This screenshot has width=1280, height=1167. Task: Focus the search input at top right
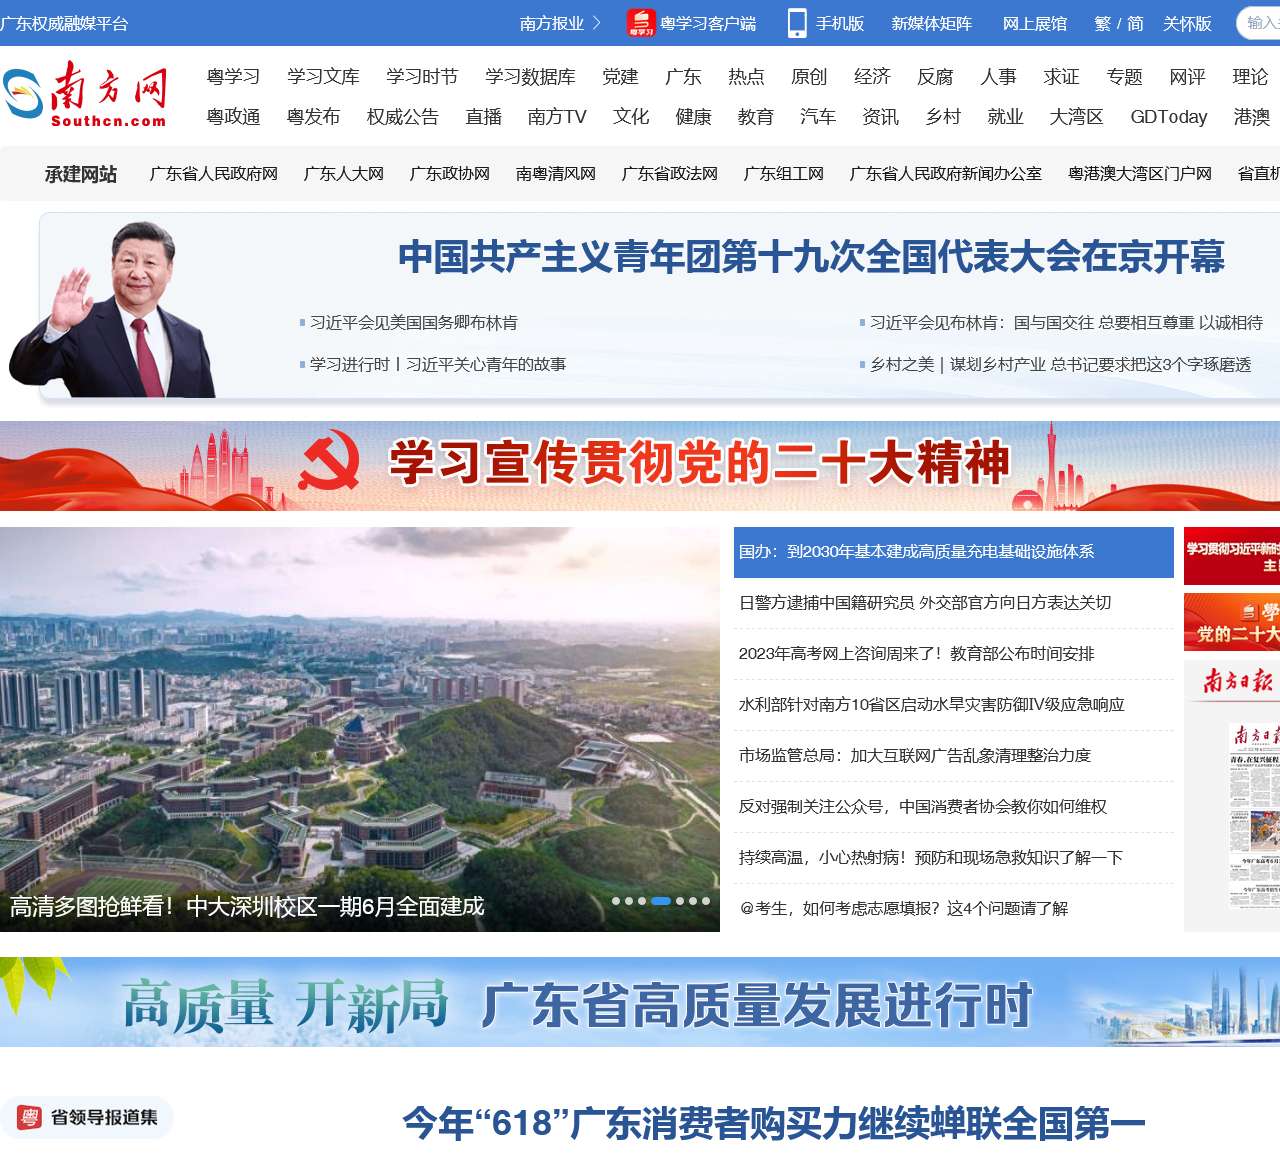pos(1260,23)
